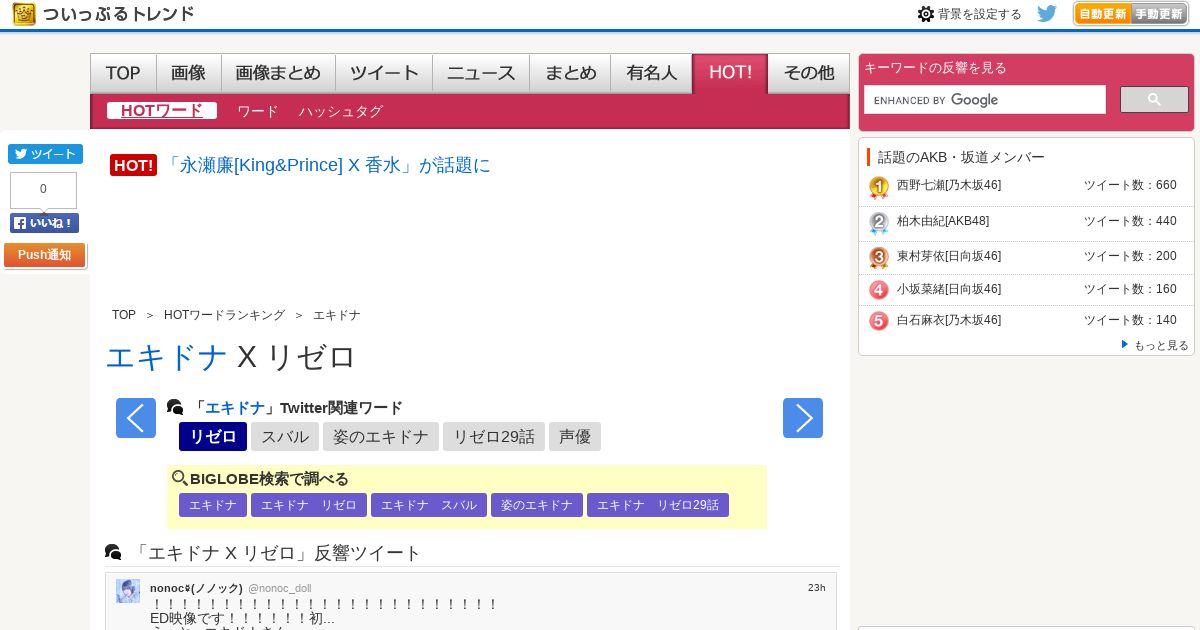Select the スバル related word tag
1200x630 pixels.
(x=285, y=437)
